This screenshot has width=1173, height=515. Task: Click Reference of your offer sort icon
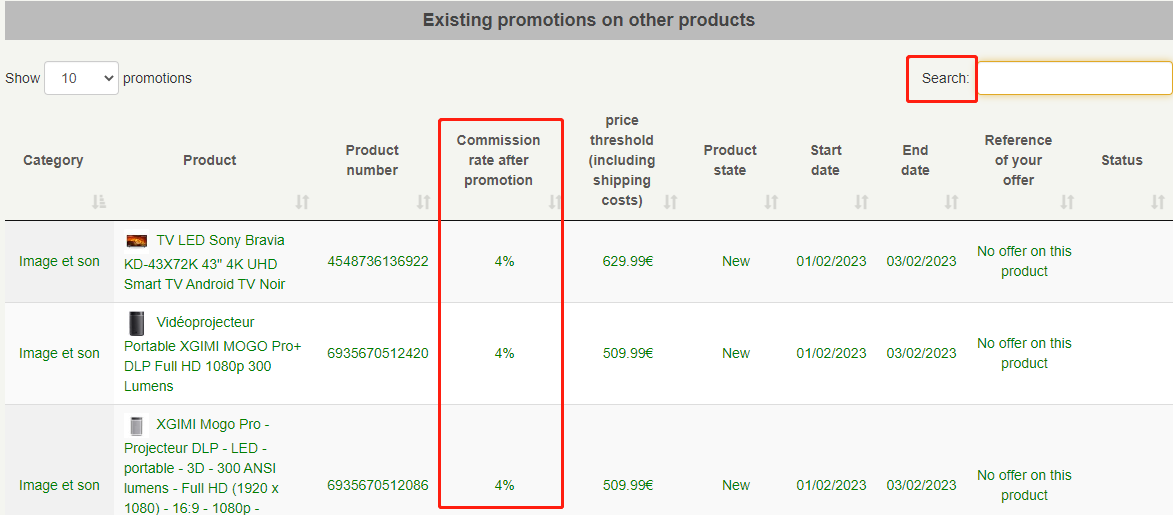(x=1067, y=202)
